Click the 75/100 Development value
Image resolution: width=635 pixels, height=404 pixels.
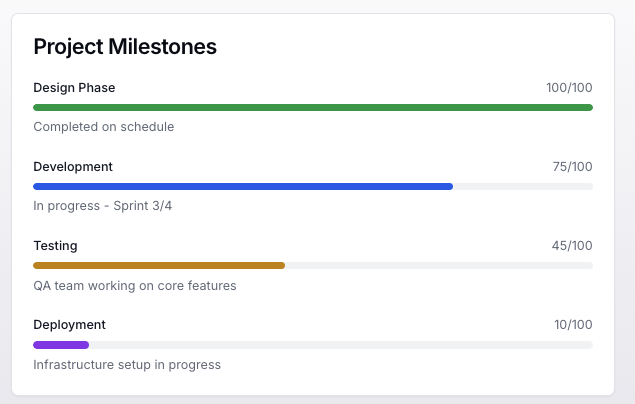pos(572,167)
